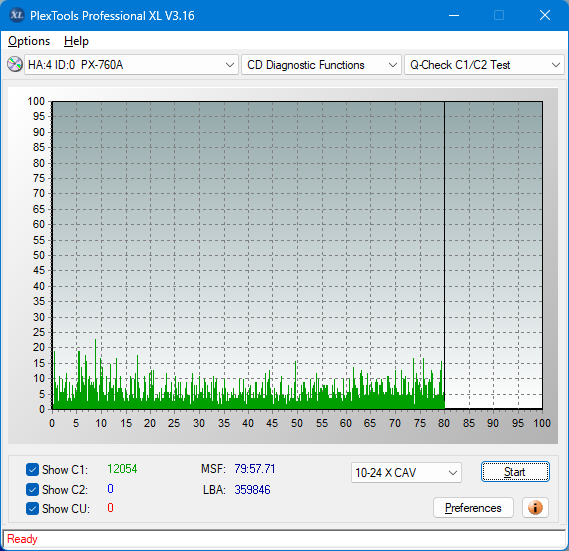Close the PlexTools Professional window
Image resolution: width=569 pixels, height=551 pixels.
click(x=545, y=15)
